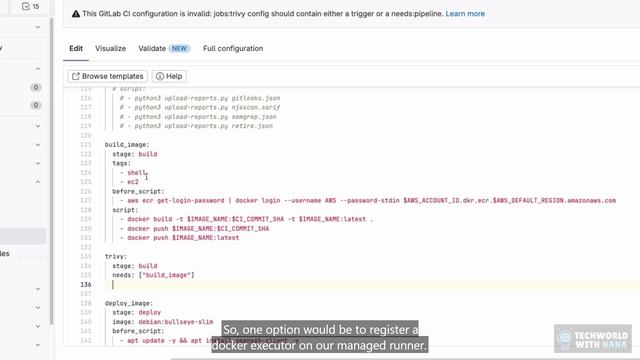Open the Validate tab
This screenshot has width=640, height=360.
click(164, 49)
